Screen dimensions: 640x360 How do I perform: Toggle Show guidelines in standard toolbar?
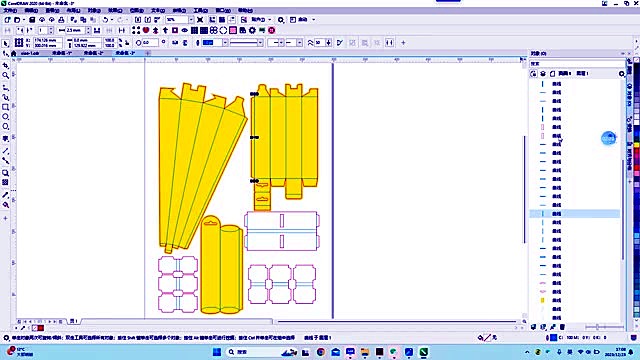coord(231,20)
